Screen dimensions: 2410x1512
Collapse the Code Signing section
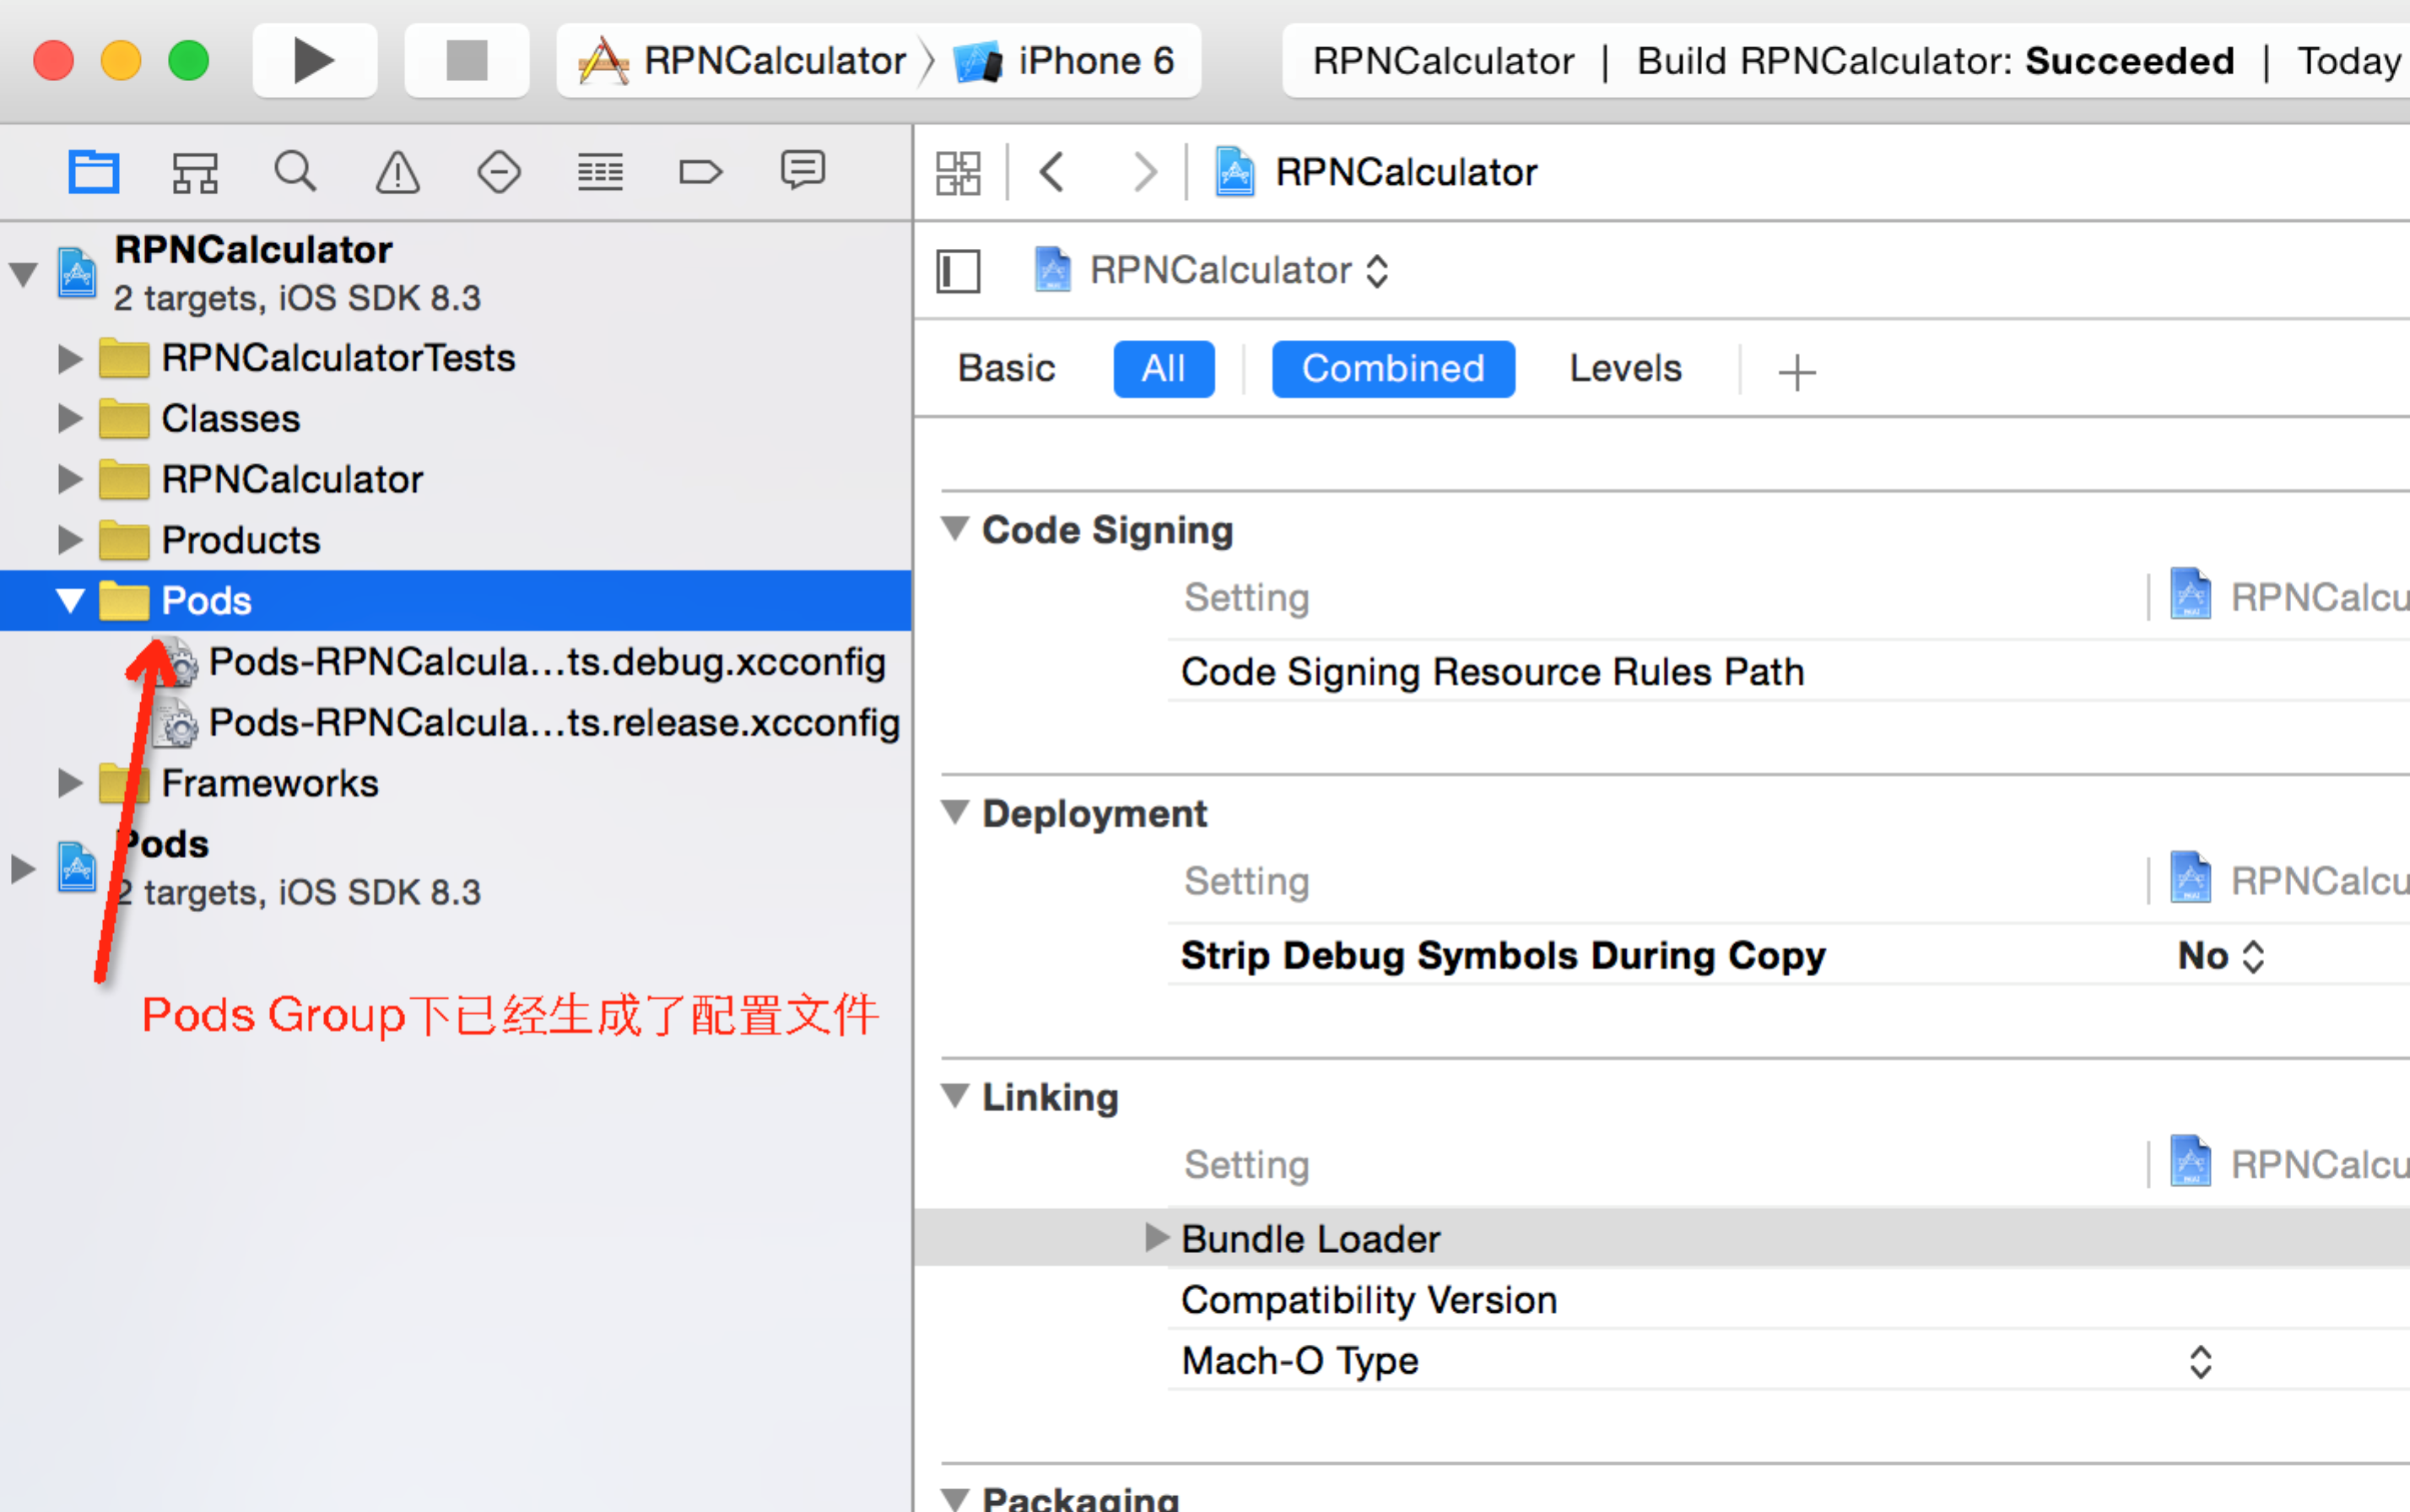tap(956, 528)
